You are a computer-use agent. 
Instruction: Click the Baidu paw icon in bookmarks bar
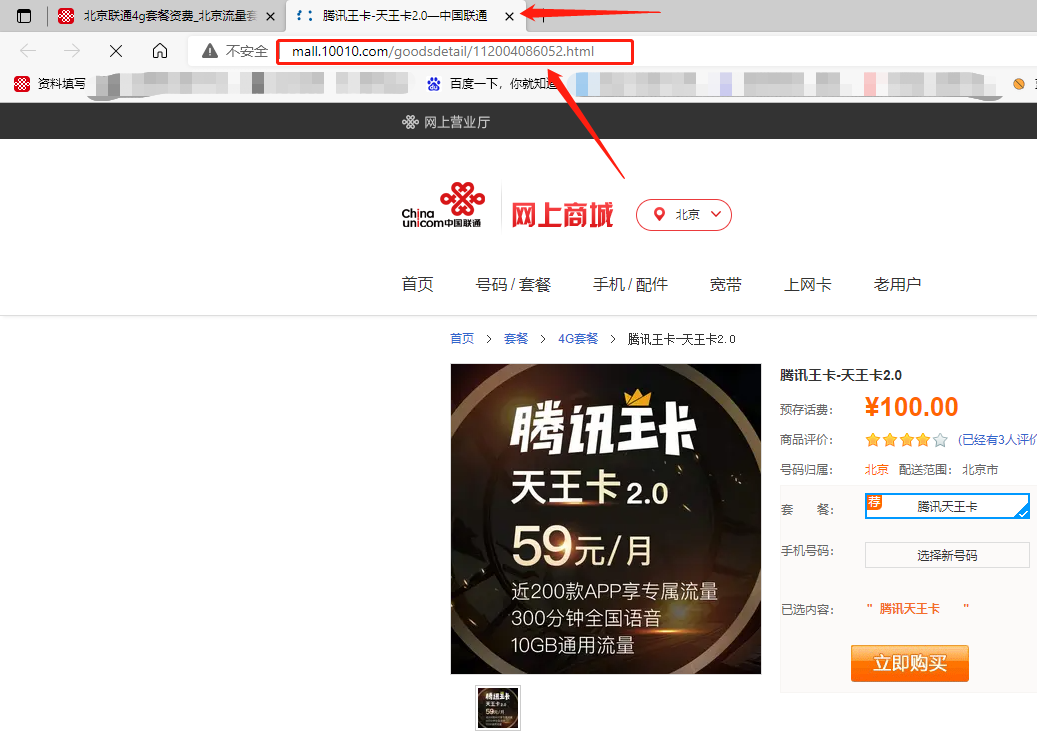point(434,83)
